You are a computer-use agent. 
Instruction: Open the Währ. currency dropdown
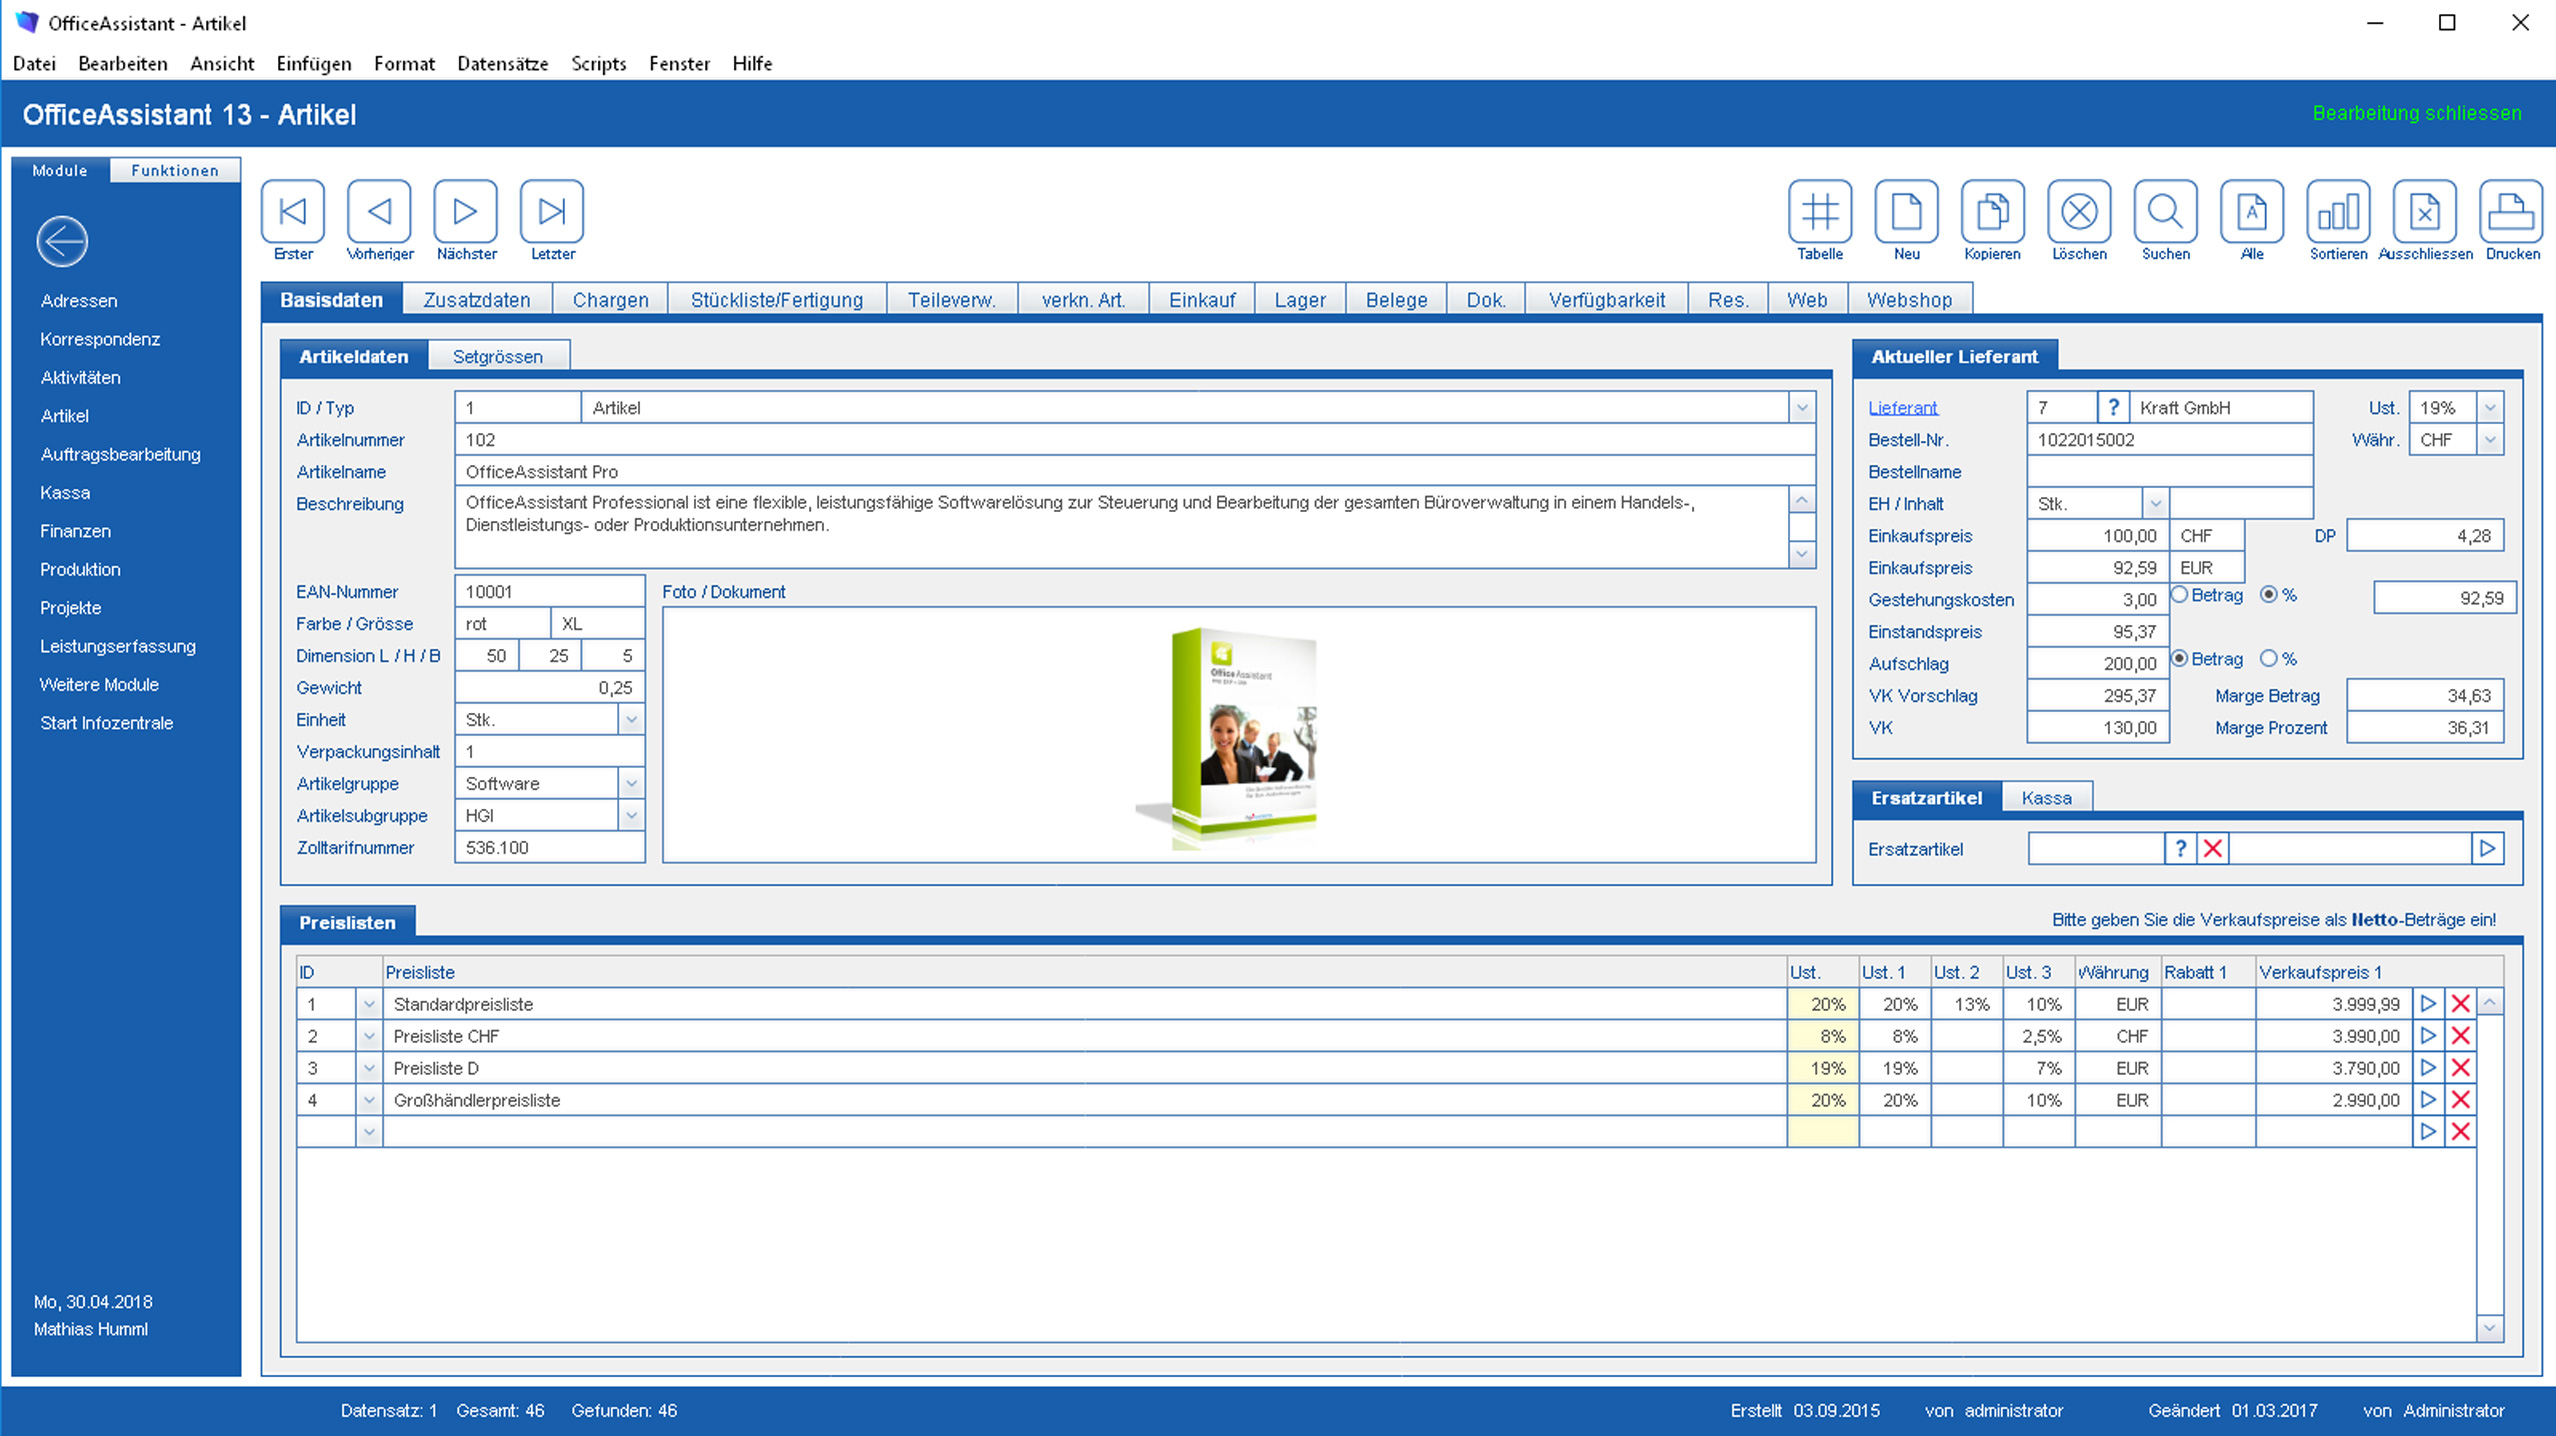[2490, 440]
